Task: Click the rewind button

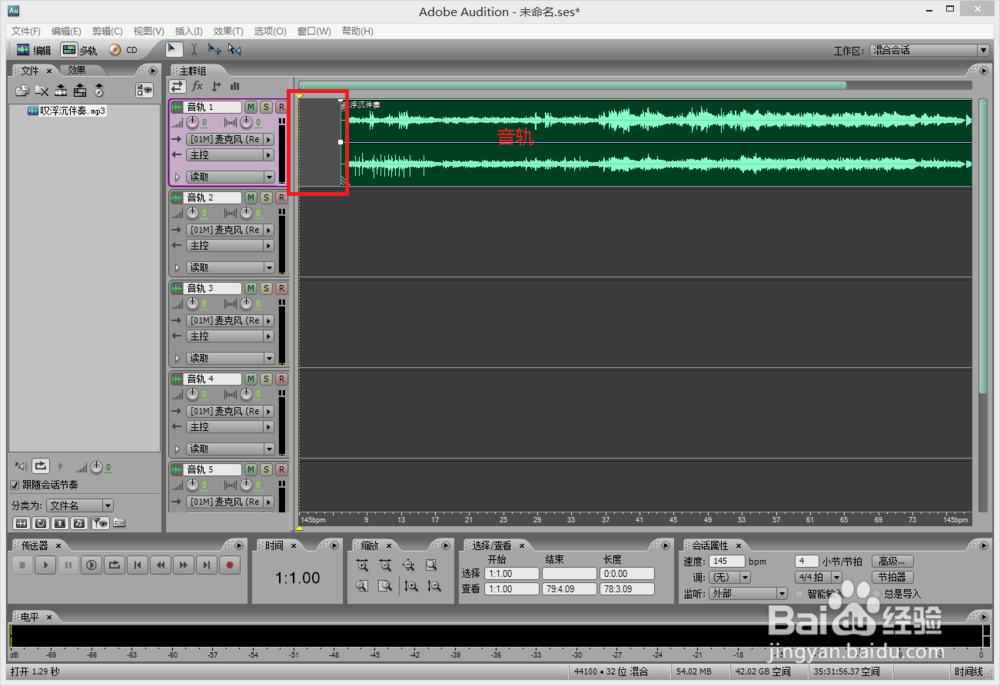Action: [161, 565]
